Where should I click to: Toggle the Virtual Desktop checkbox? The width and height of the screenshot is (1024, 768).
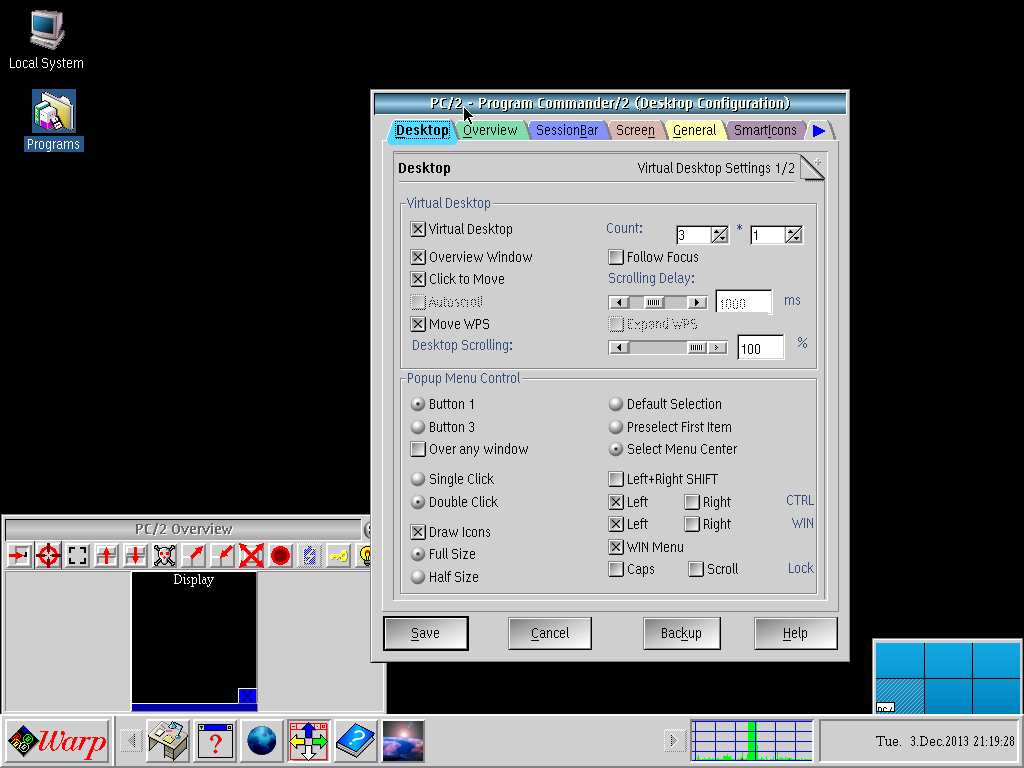(418, 229)
